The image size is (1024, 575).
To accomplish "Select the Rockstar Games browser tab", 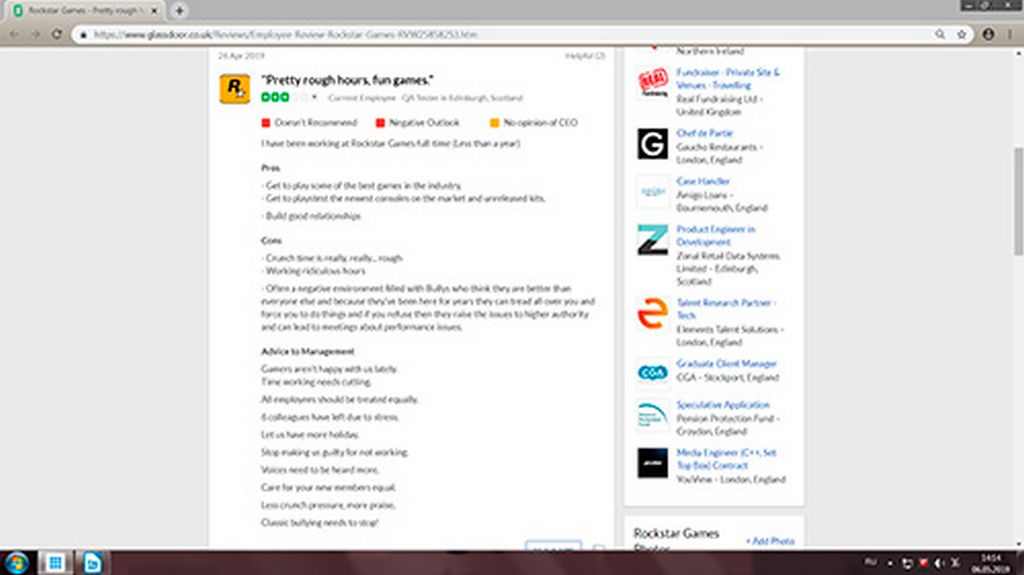I will (x=86, y=10).
